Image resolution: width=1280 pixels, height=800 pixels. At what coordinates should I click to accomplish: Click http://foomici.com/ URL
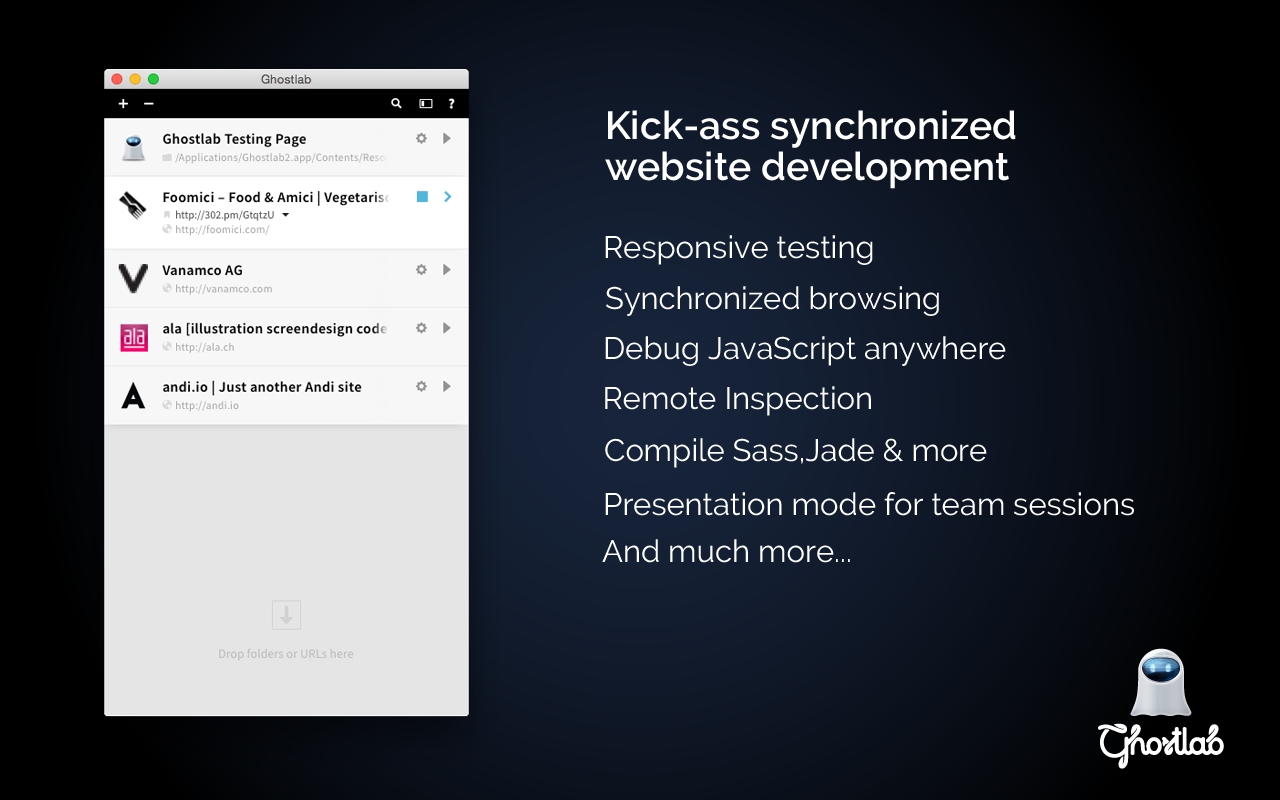coord(222,229)
